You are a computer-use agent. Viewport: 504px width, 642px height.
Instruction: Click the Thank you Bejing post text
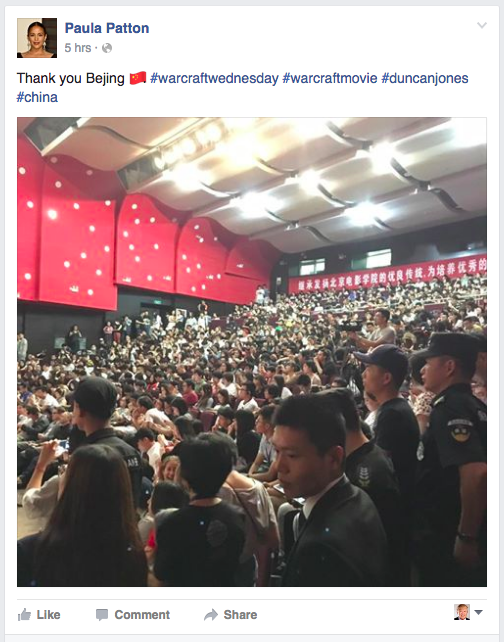[x=70, y=78]
